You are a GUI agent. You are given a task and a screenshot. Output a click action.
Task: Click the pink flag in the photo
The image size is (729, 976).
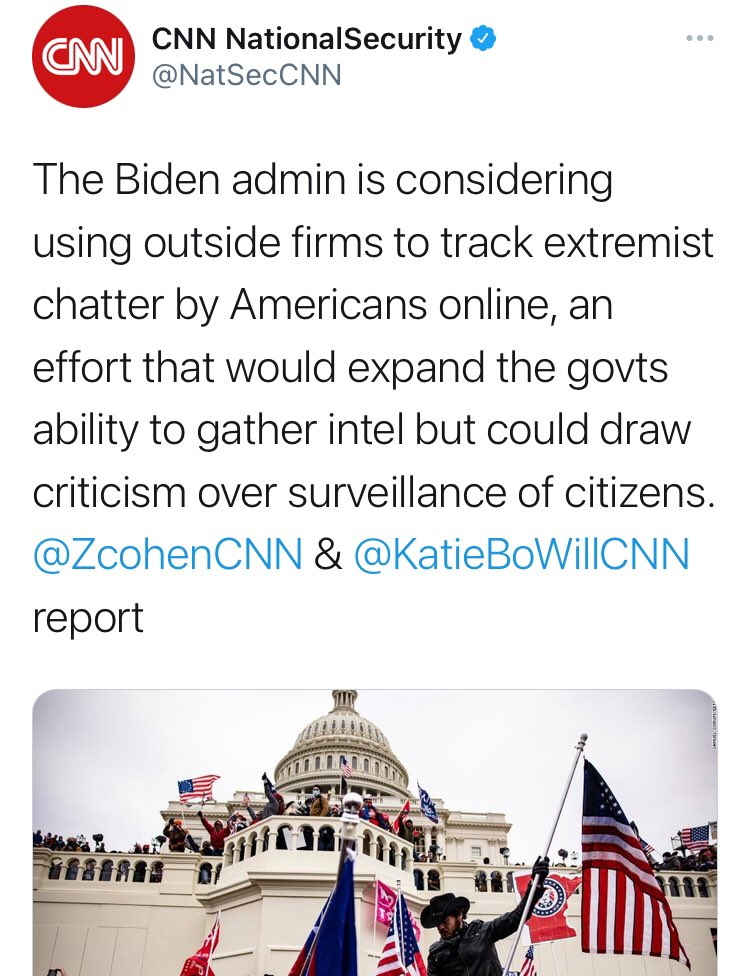(385, 903)
